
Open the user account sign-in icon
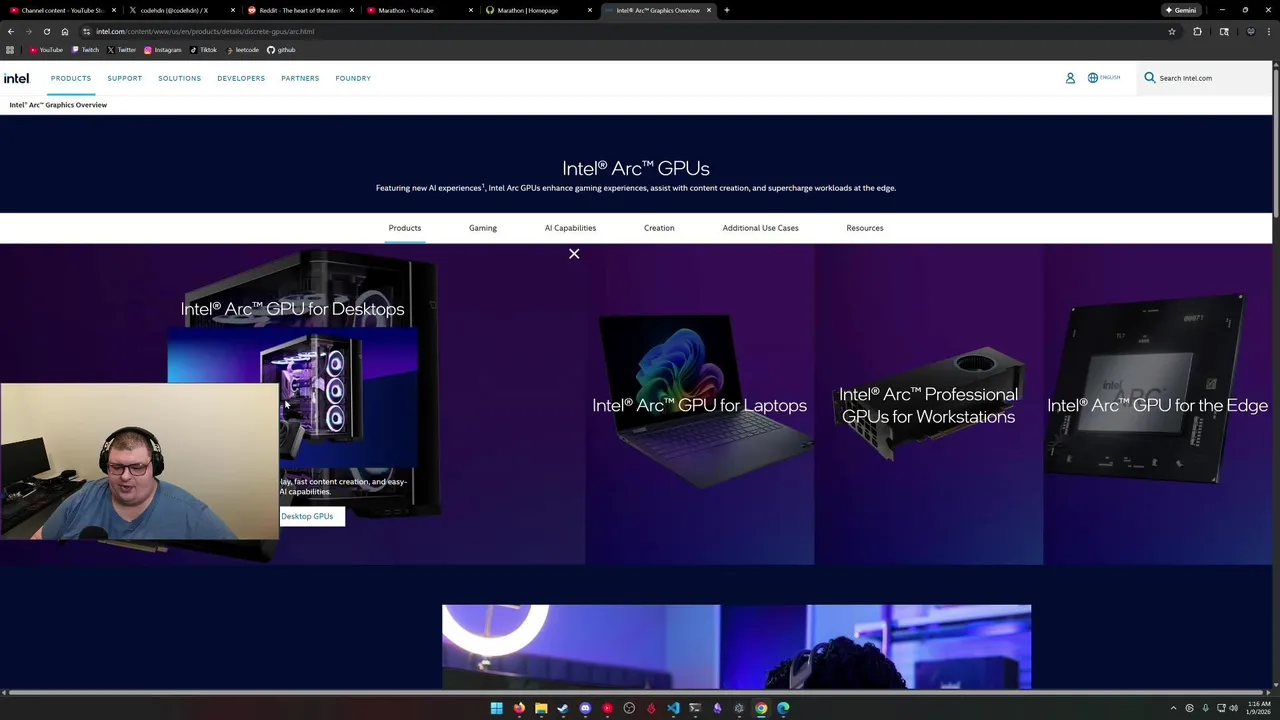tap(1070, 78)
